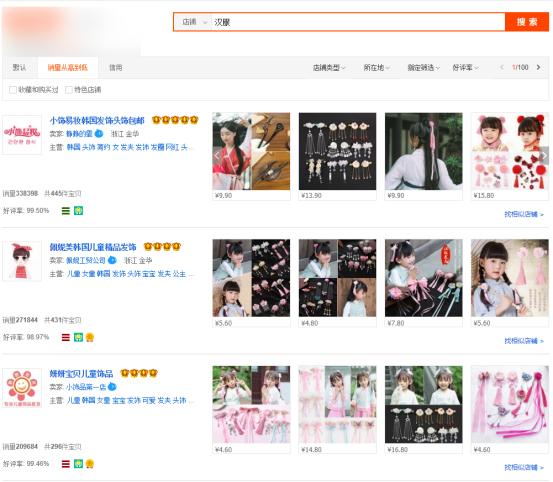The height and width of the screenshot is (482, 553).
Task: Click the search input containing 汉服
Action: [358, 22]
